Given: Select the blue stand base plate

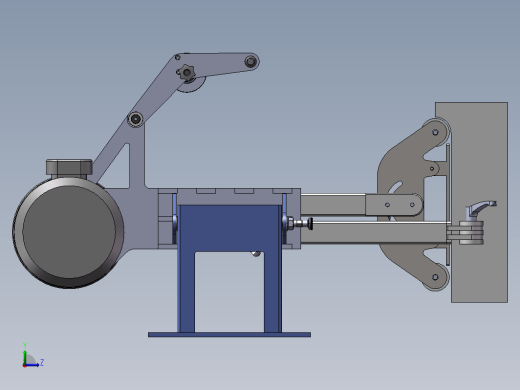Looking at the screenshot, I should 229,334.
